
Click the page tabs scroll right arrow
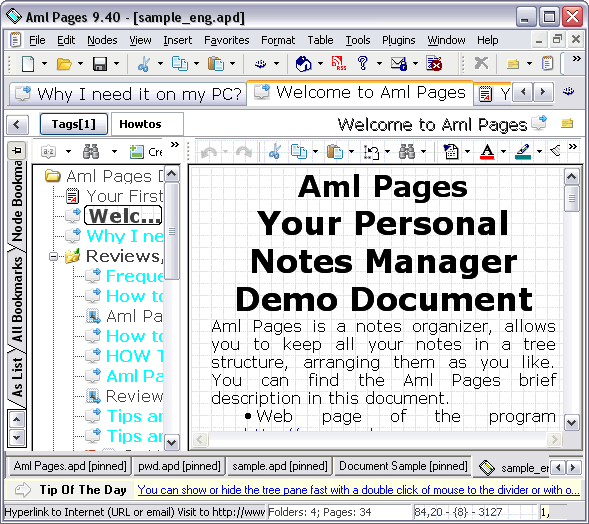pyautogui.click(x=543, y=91)
